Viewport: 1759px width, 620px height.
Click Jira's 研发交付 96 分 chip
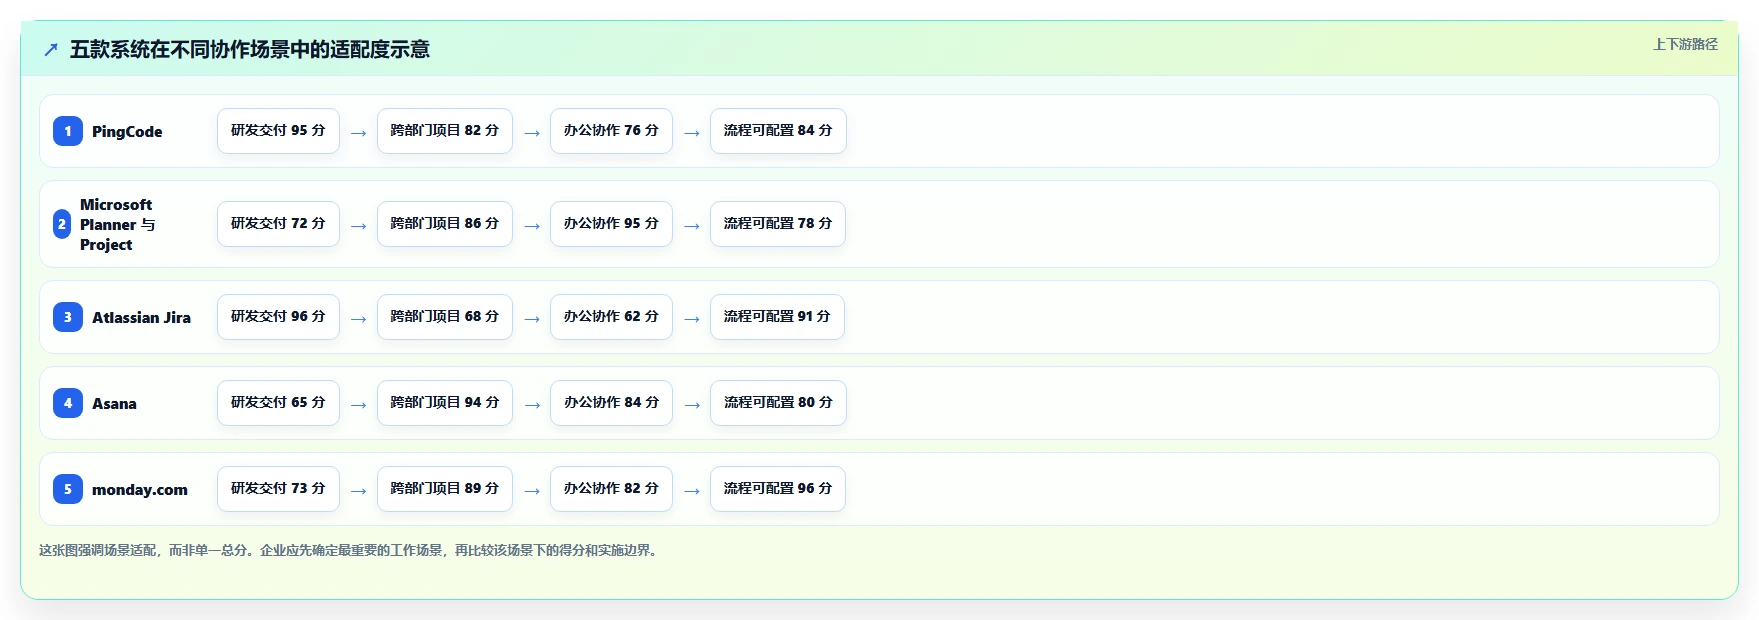278,317
